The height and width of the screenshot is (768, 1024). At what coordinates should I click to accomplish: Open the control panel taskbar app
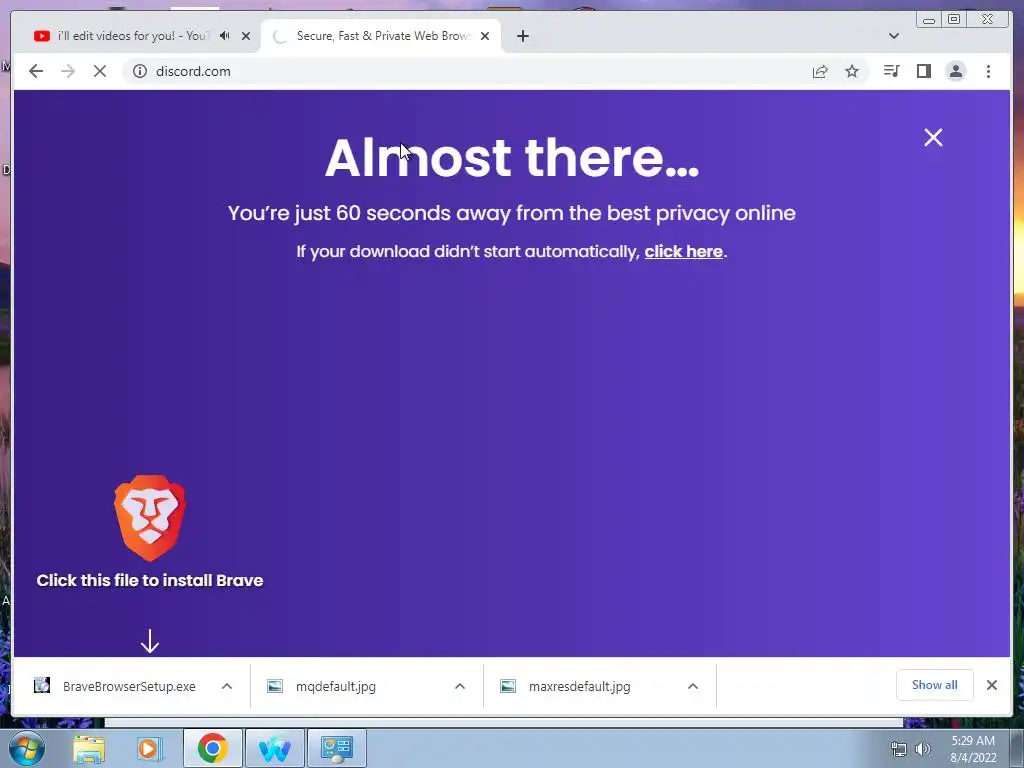coord(336,748)
